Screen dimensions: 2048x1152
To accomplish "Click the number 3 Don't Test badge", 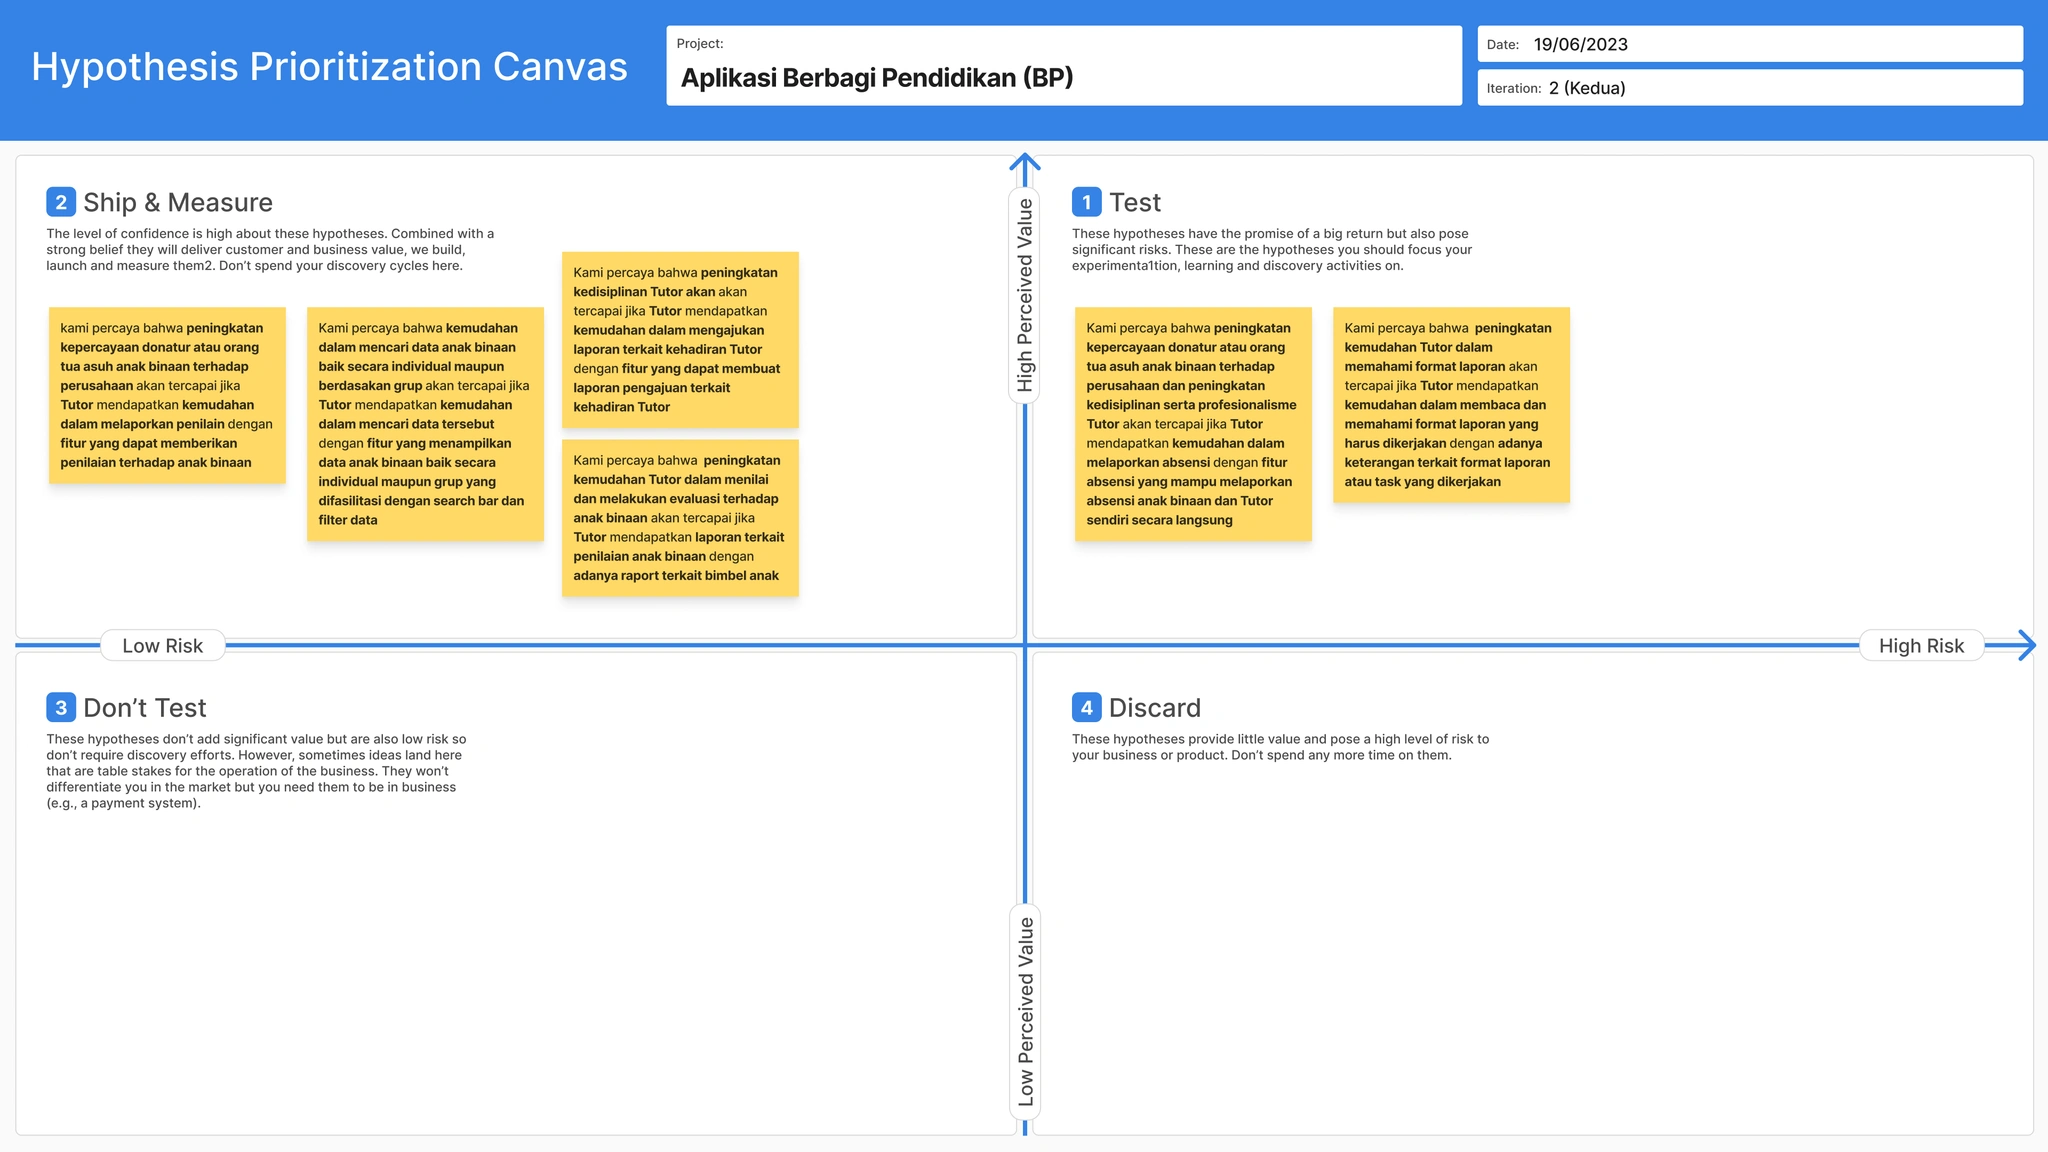I will coord(61,708).
